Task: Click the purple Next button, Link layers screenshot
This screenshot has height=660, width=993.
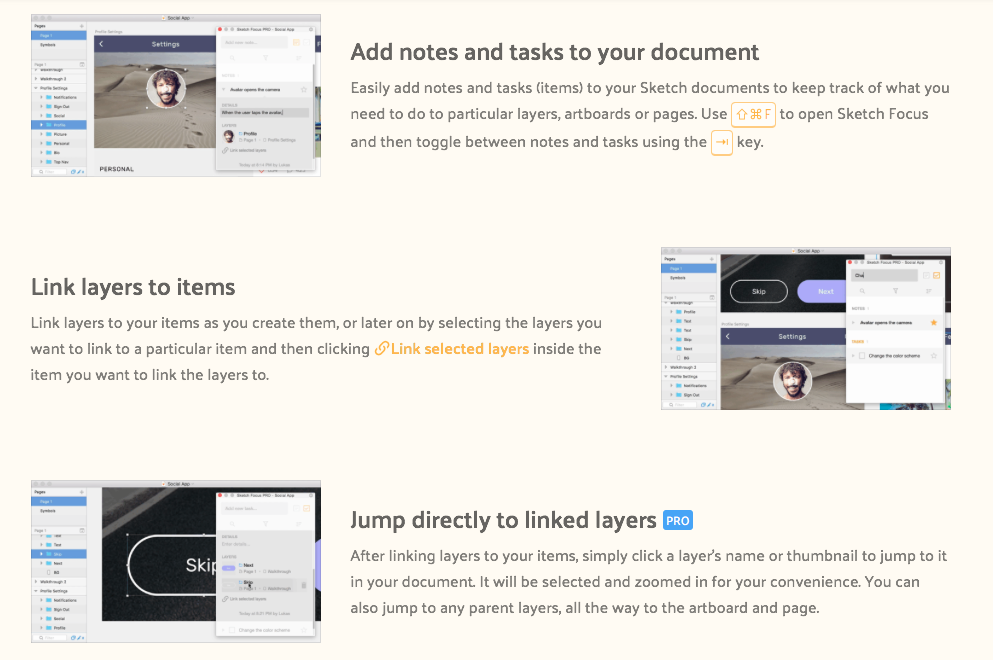Action: [x=822, y=291]
